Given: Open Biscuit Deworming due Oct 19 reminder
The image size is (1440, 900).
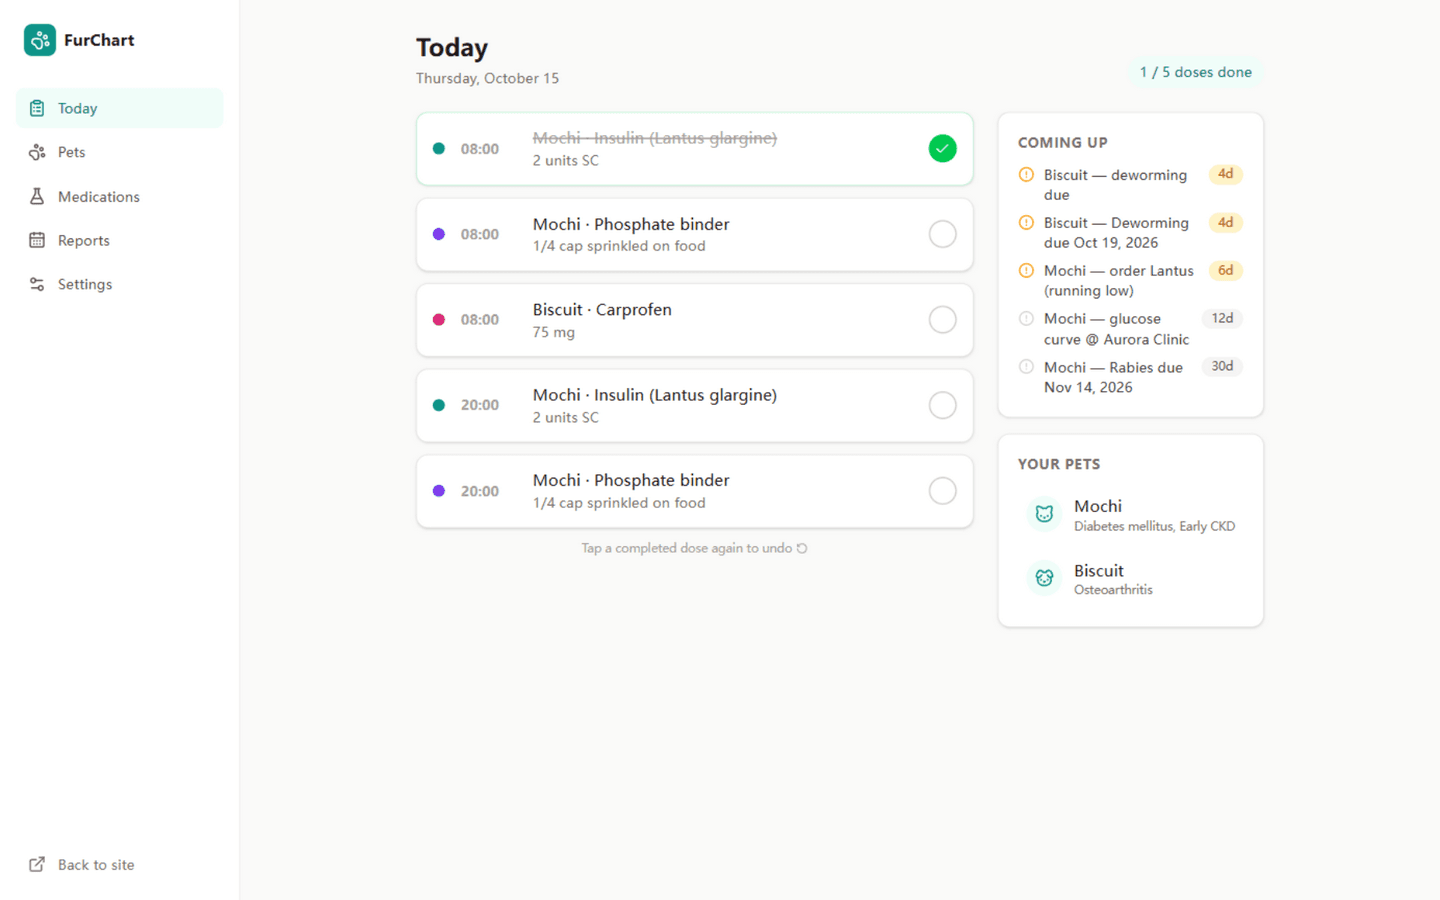Looking at the screenshot, I should click(x=1130, y=233).
